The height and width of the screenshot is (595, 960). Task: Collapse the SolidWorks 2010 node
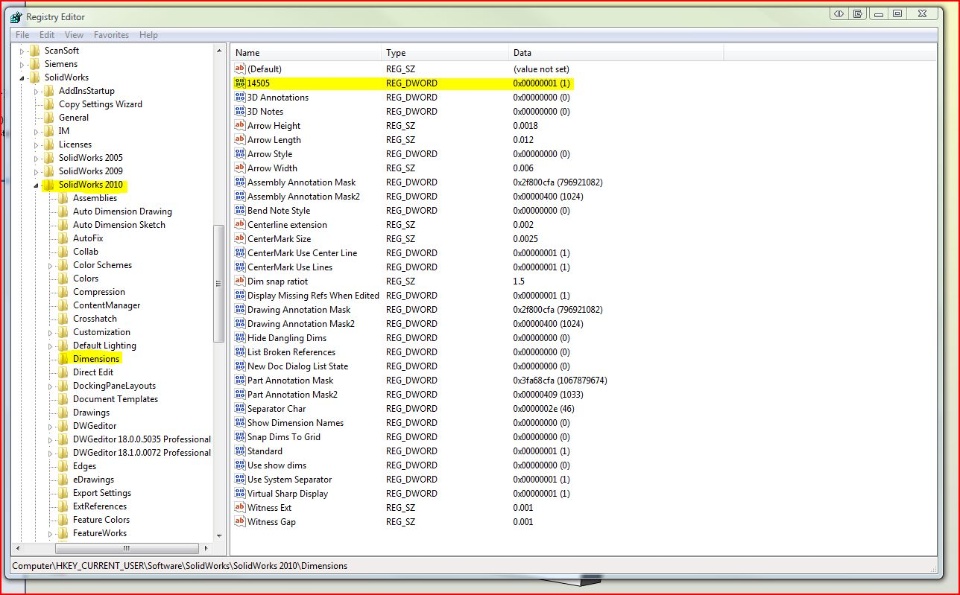point(36,185)
